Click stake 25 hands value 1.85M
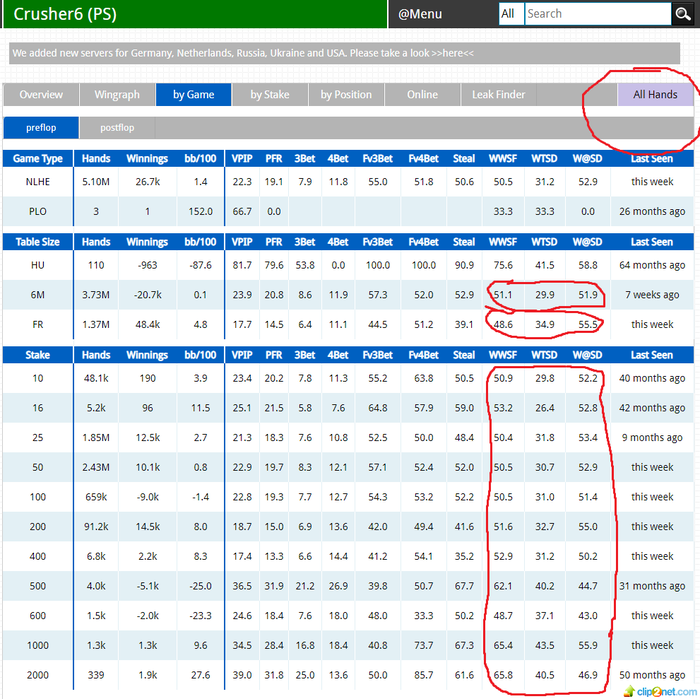This screenshot has height=699, width=700. [x=96, y=437]
